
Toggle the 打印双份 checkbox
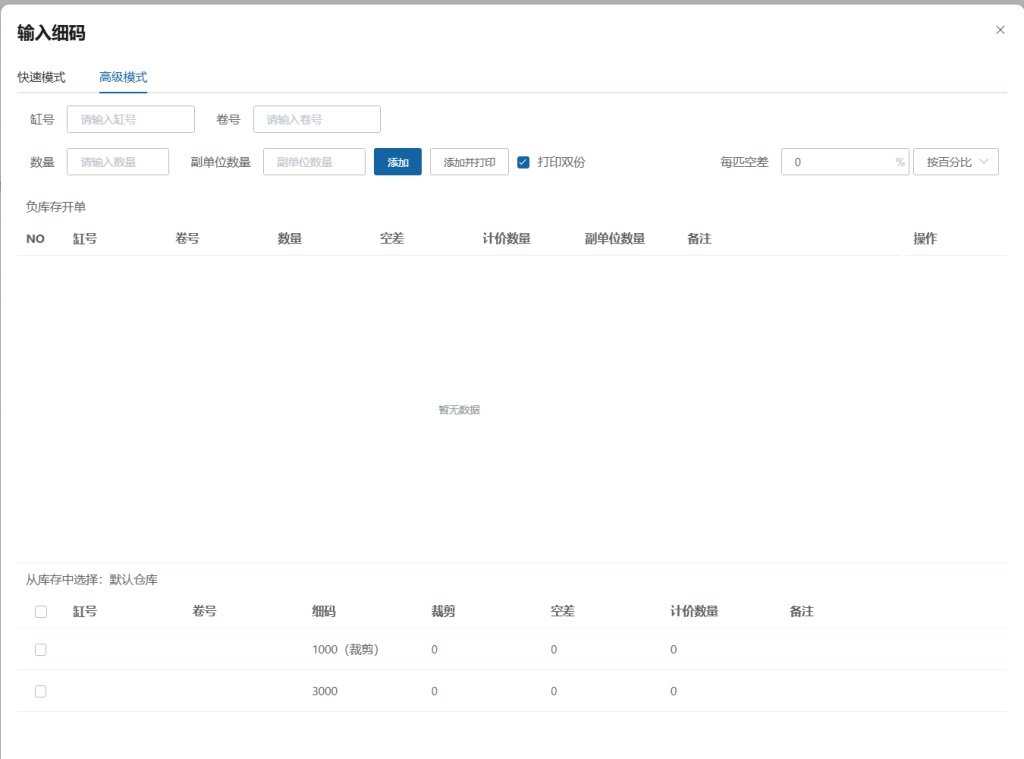click(x=523, y=162)
